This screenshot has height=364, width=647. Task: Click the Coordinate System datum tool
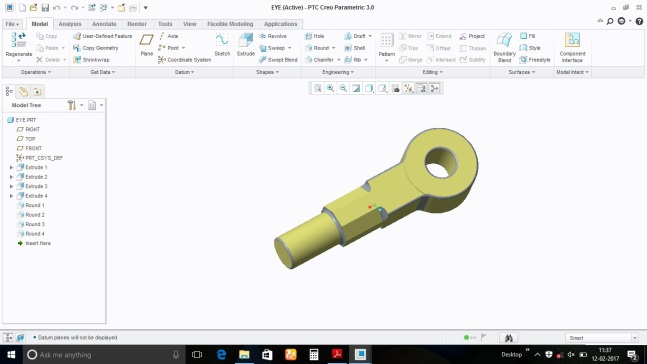tap(184, 60)
